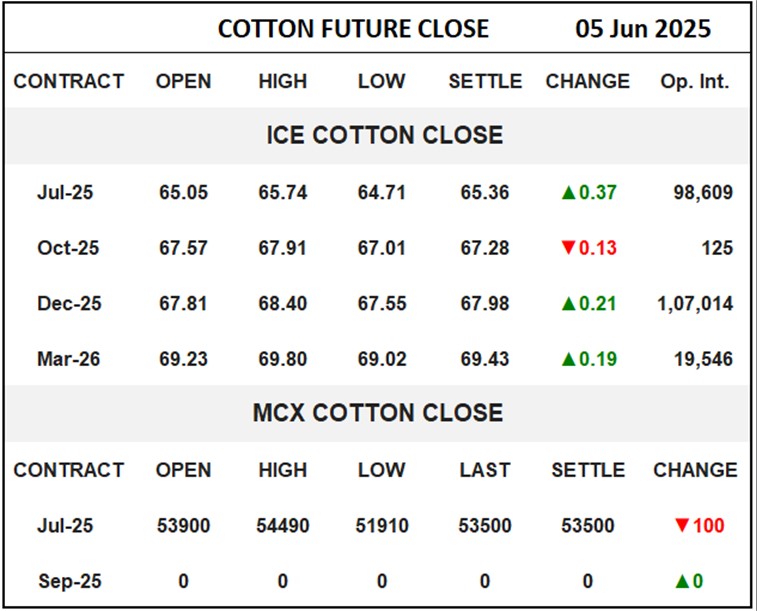Select the 1,07,014 open interest value
This screenshot has height=611, width=757.
click(693, 303)
